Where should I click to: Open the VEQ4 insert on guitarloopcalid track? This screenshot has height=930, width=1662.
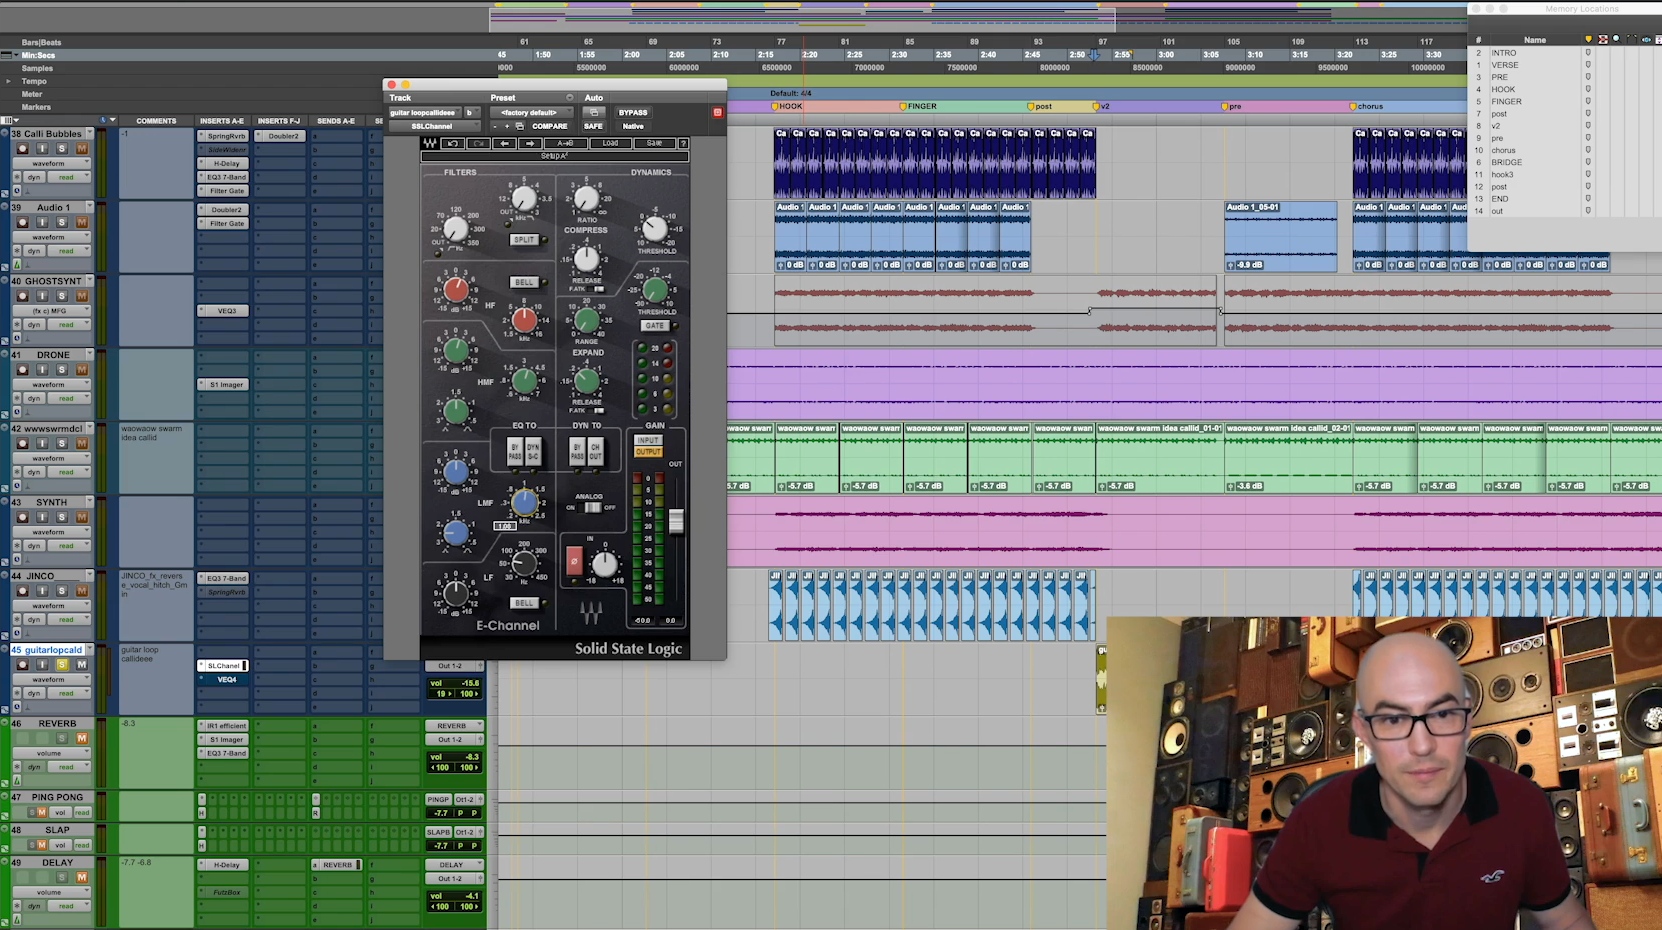pos(224,679)
